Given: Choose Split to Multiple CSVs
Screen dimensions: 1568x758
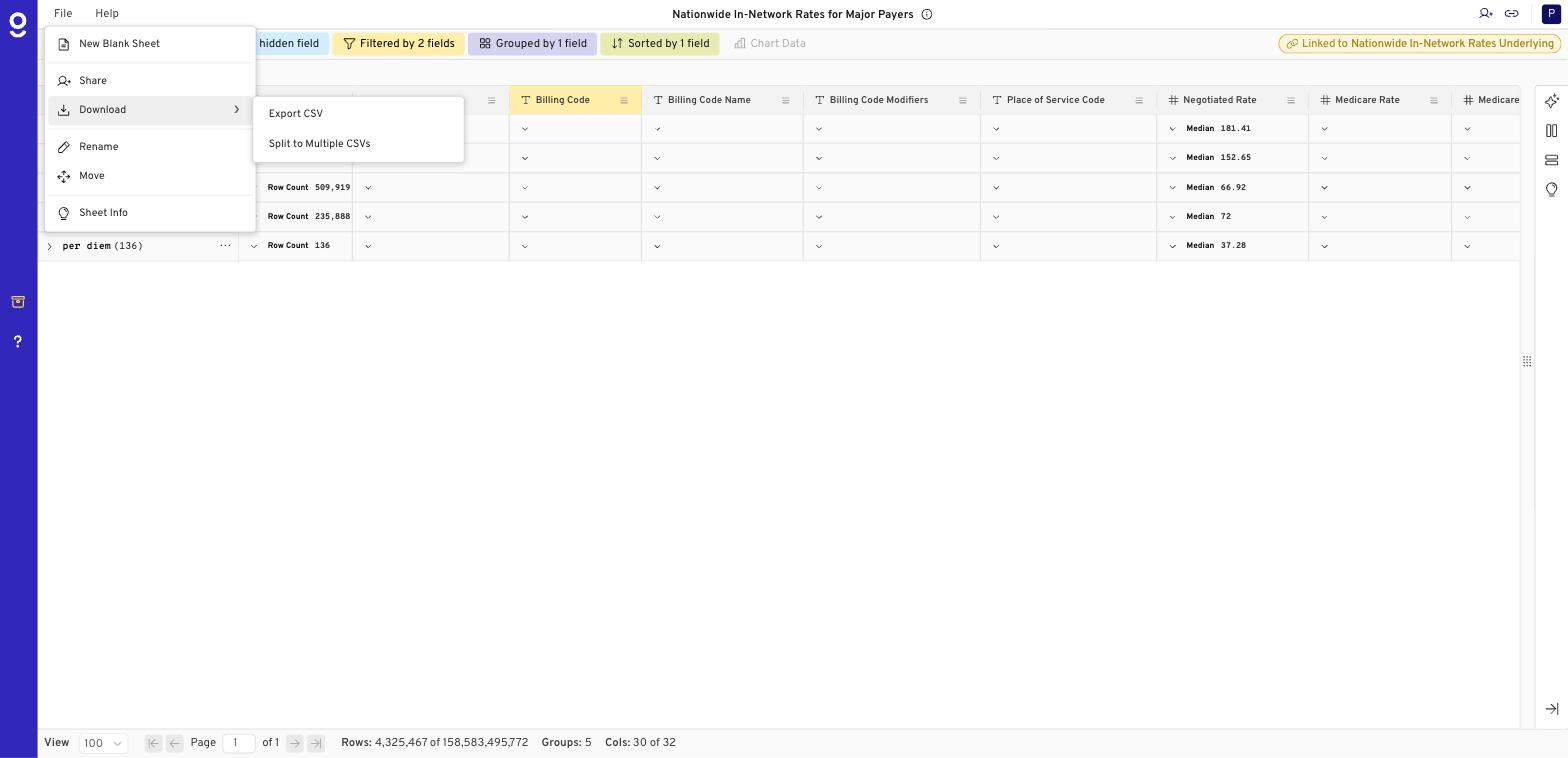Looking at the screenshot, I should pos(358,144).
